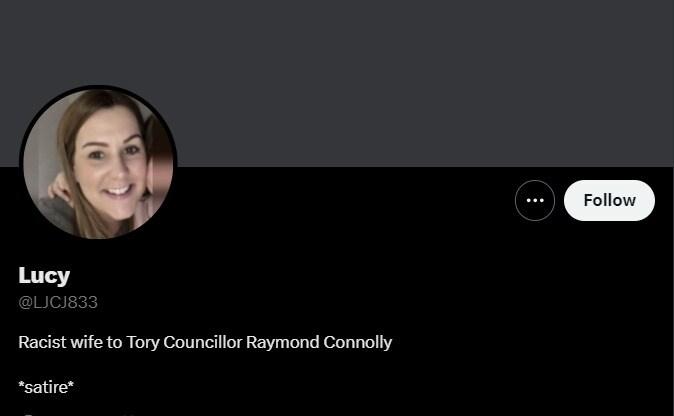Viewport: 674px width, 416px height.
Task: Tap the ellipsis icon beside Follow
Action: tap(535, 200)
